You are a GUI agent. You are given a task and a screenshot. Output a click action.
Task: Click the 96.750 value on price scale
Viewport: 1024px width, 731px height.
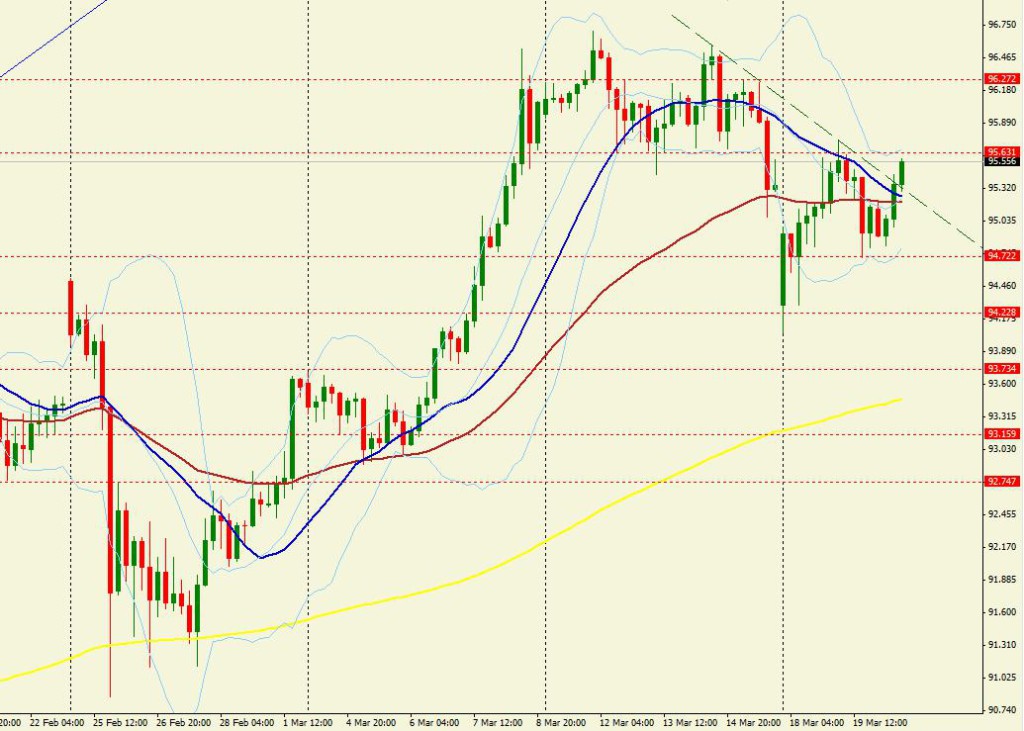1001,24
